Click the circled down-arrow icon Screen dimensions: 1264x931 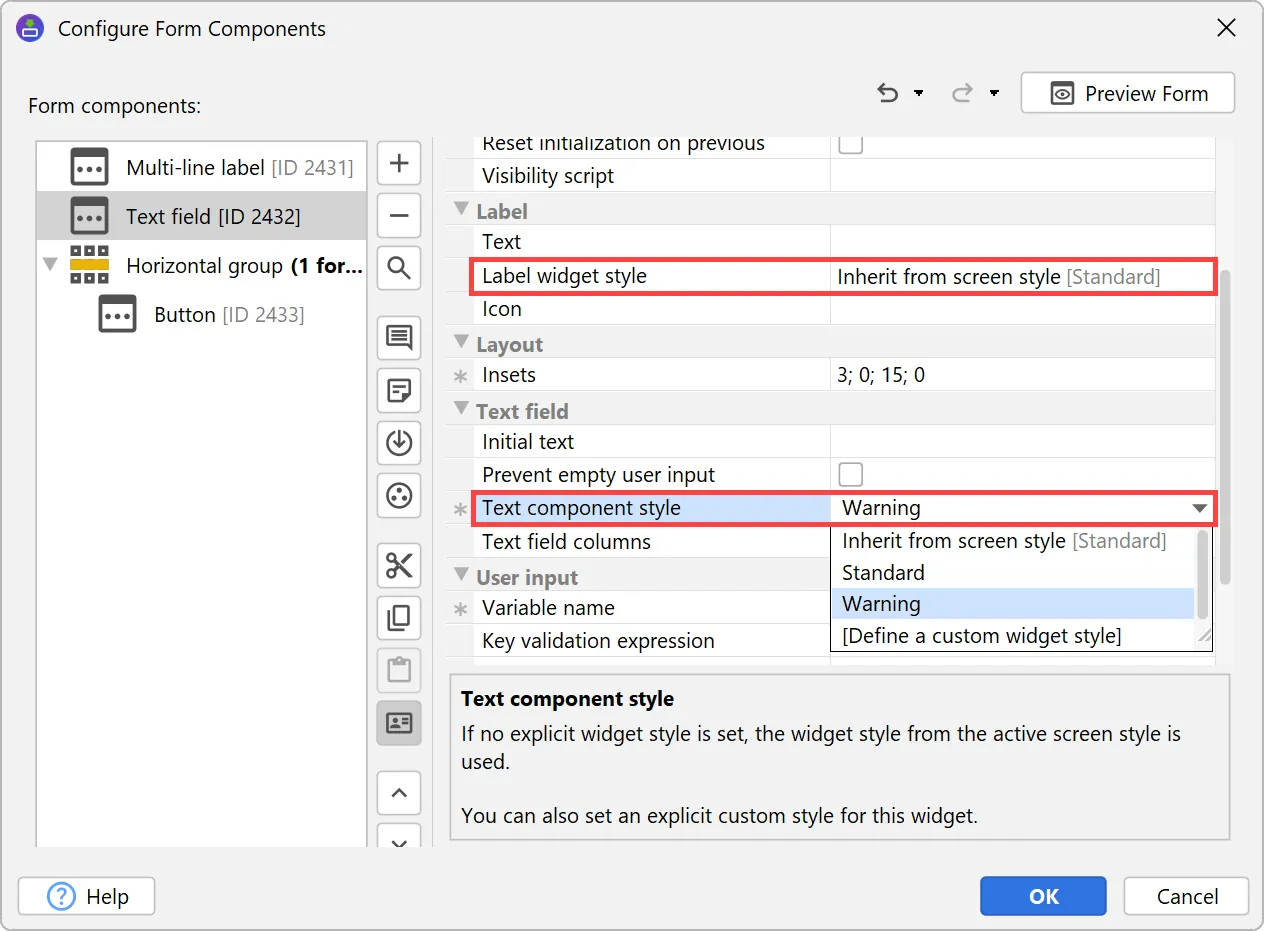point(399,442)
